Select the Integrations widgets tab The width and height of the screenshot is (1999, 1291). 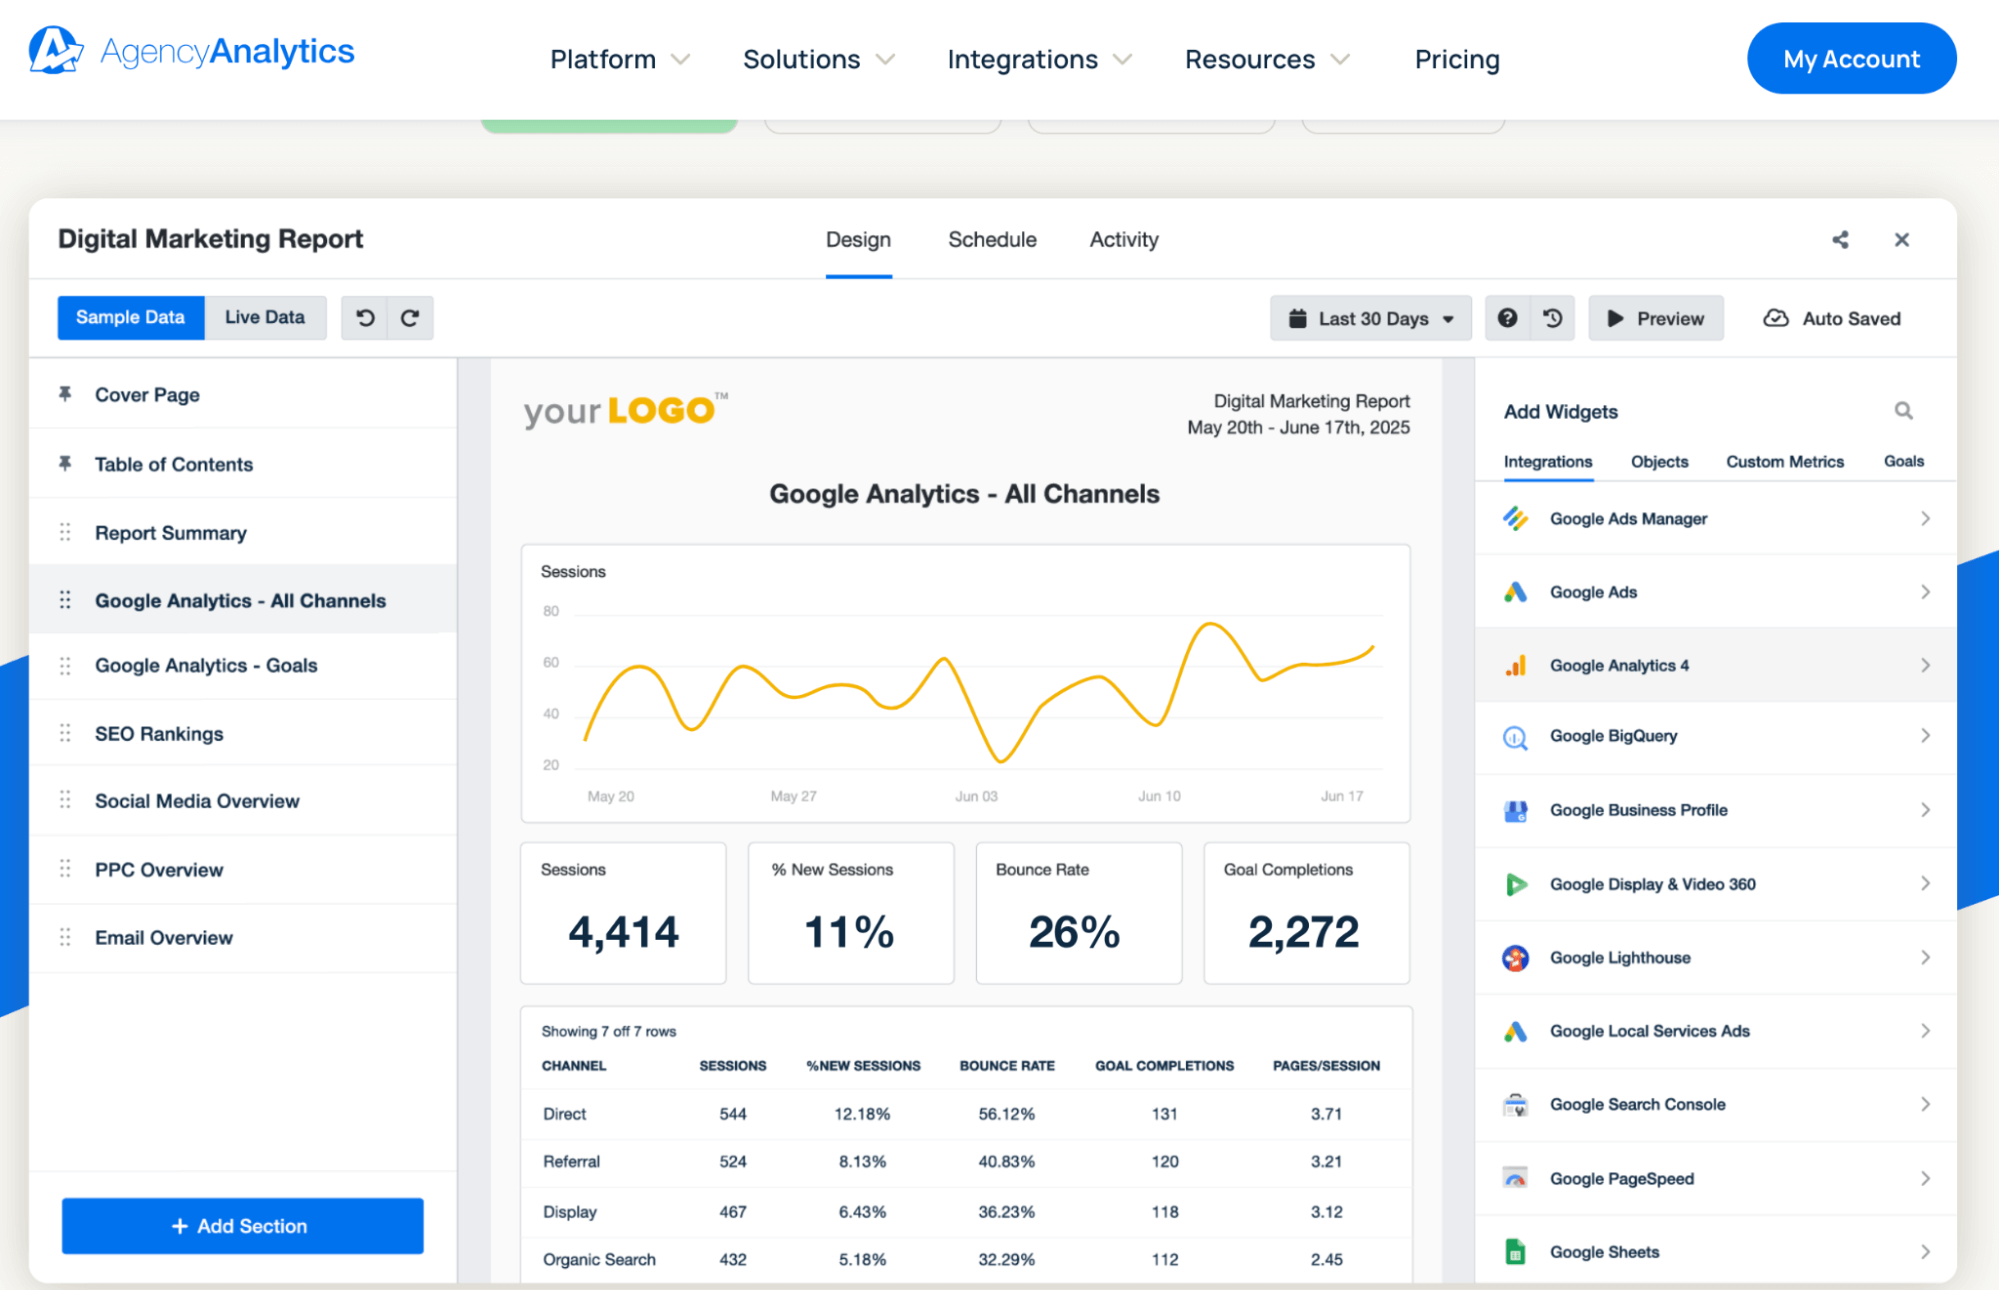1547,462
